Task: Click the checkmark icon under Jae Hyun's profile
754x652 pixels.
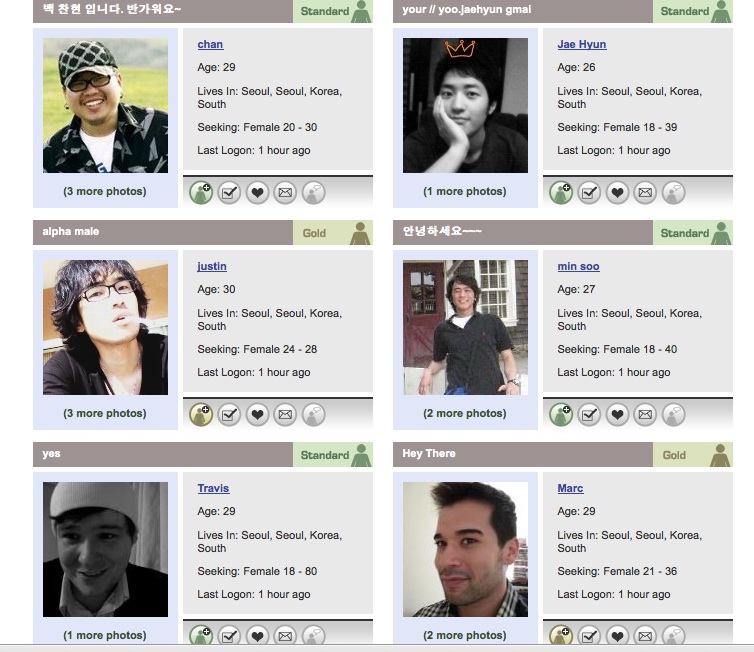Action: click(x=589, y=193)
